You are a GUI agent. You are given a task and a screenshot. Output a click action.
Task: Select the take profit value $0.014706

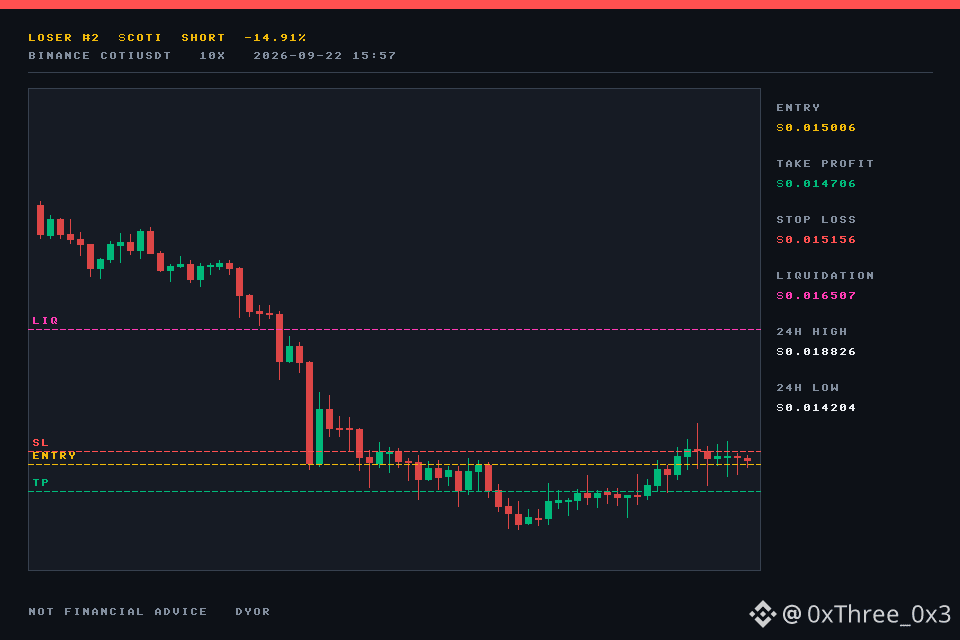point(816,183)
